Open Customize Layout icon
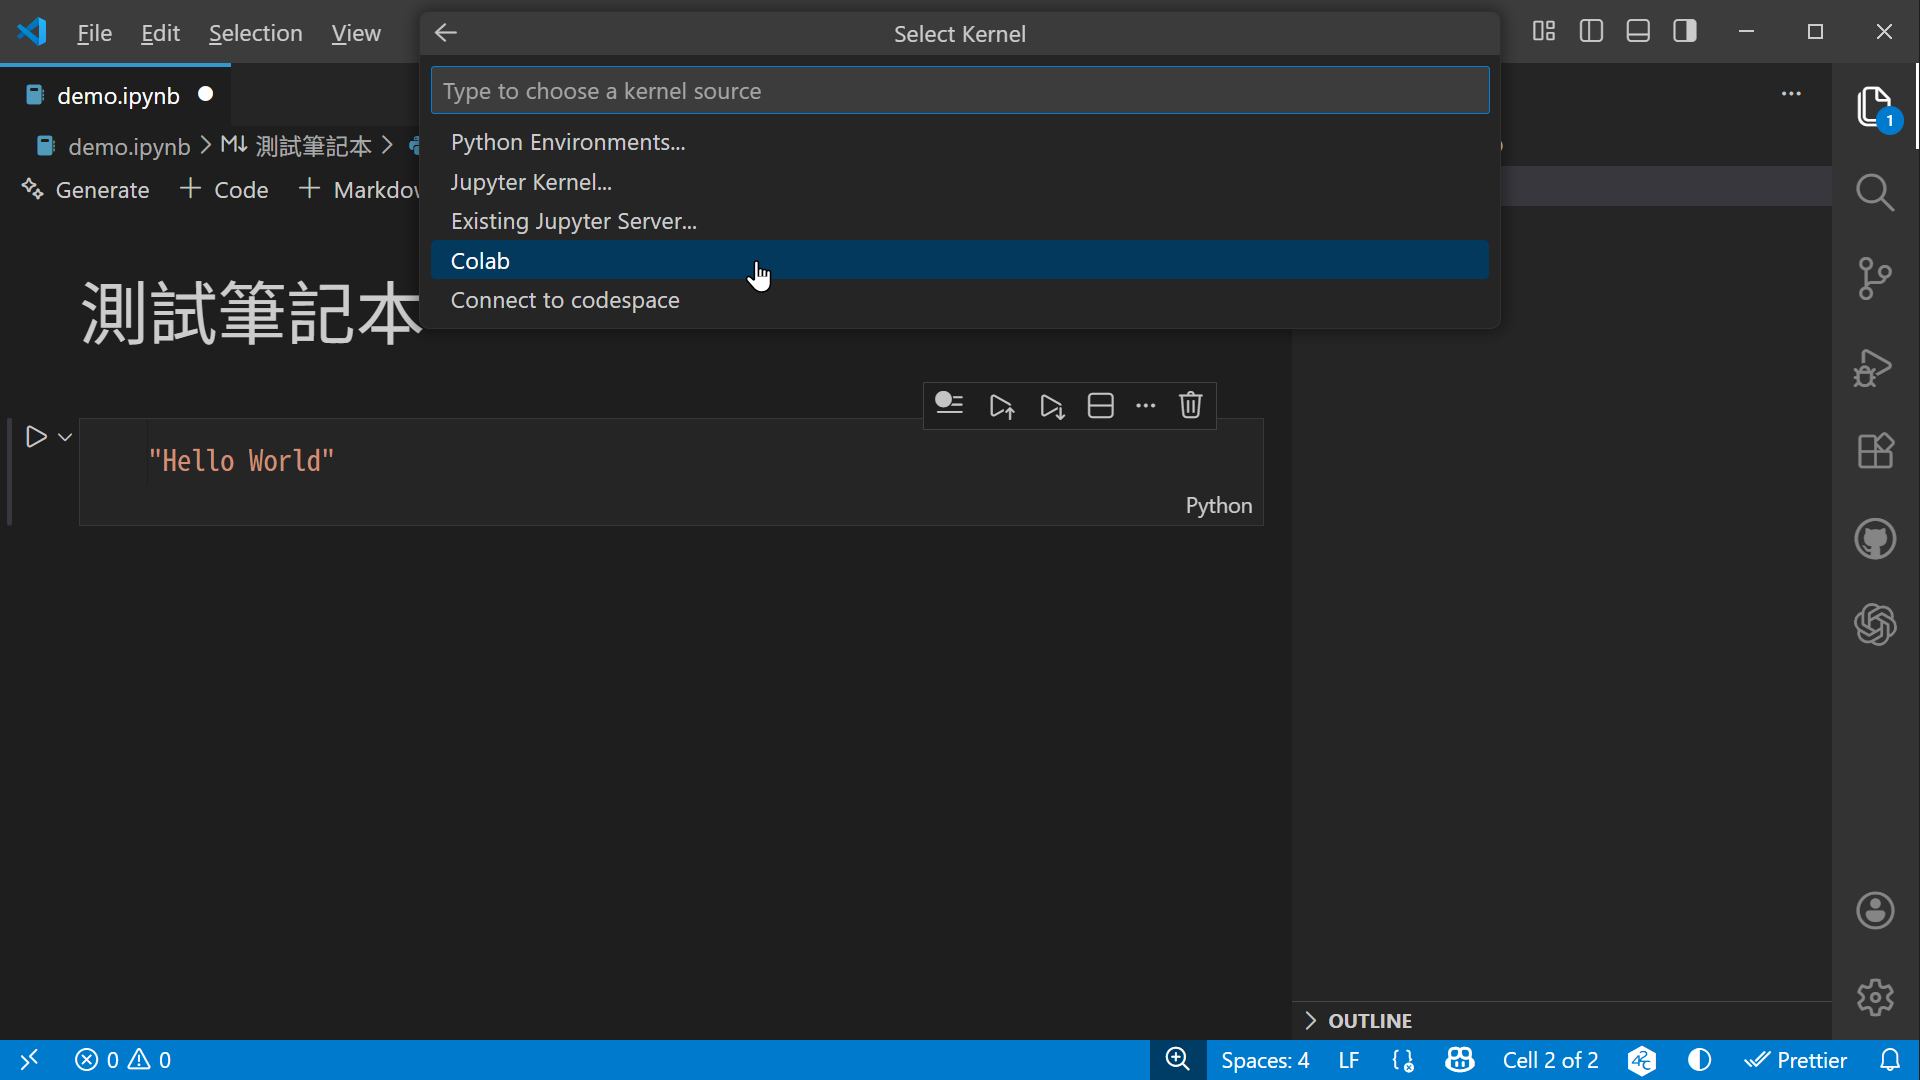This screenshot has width=1920, height=1080. (1544, 32)
